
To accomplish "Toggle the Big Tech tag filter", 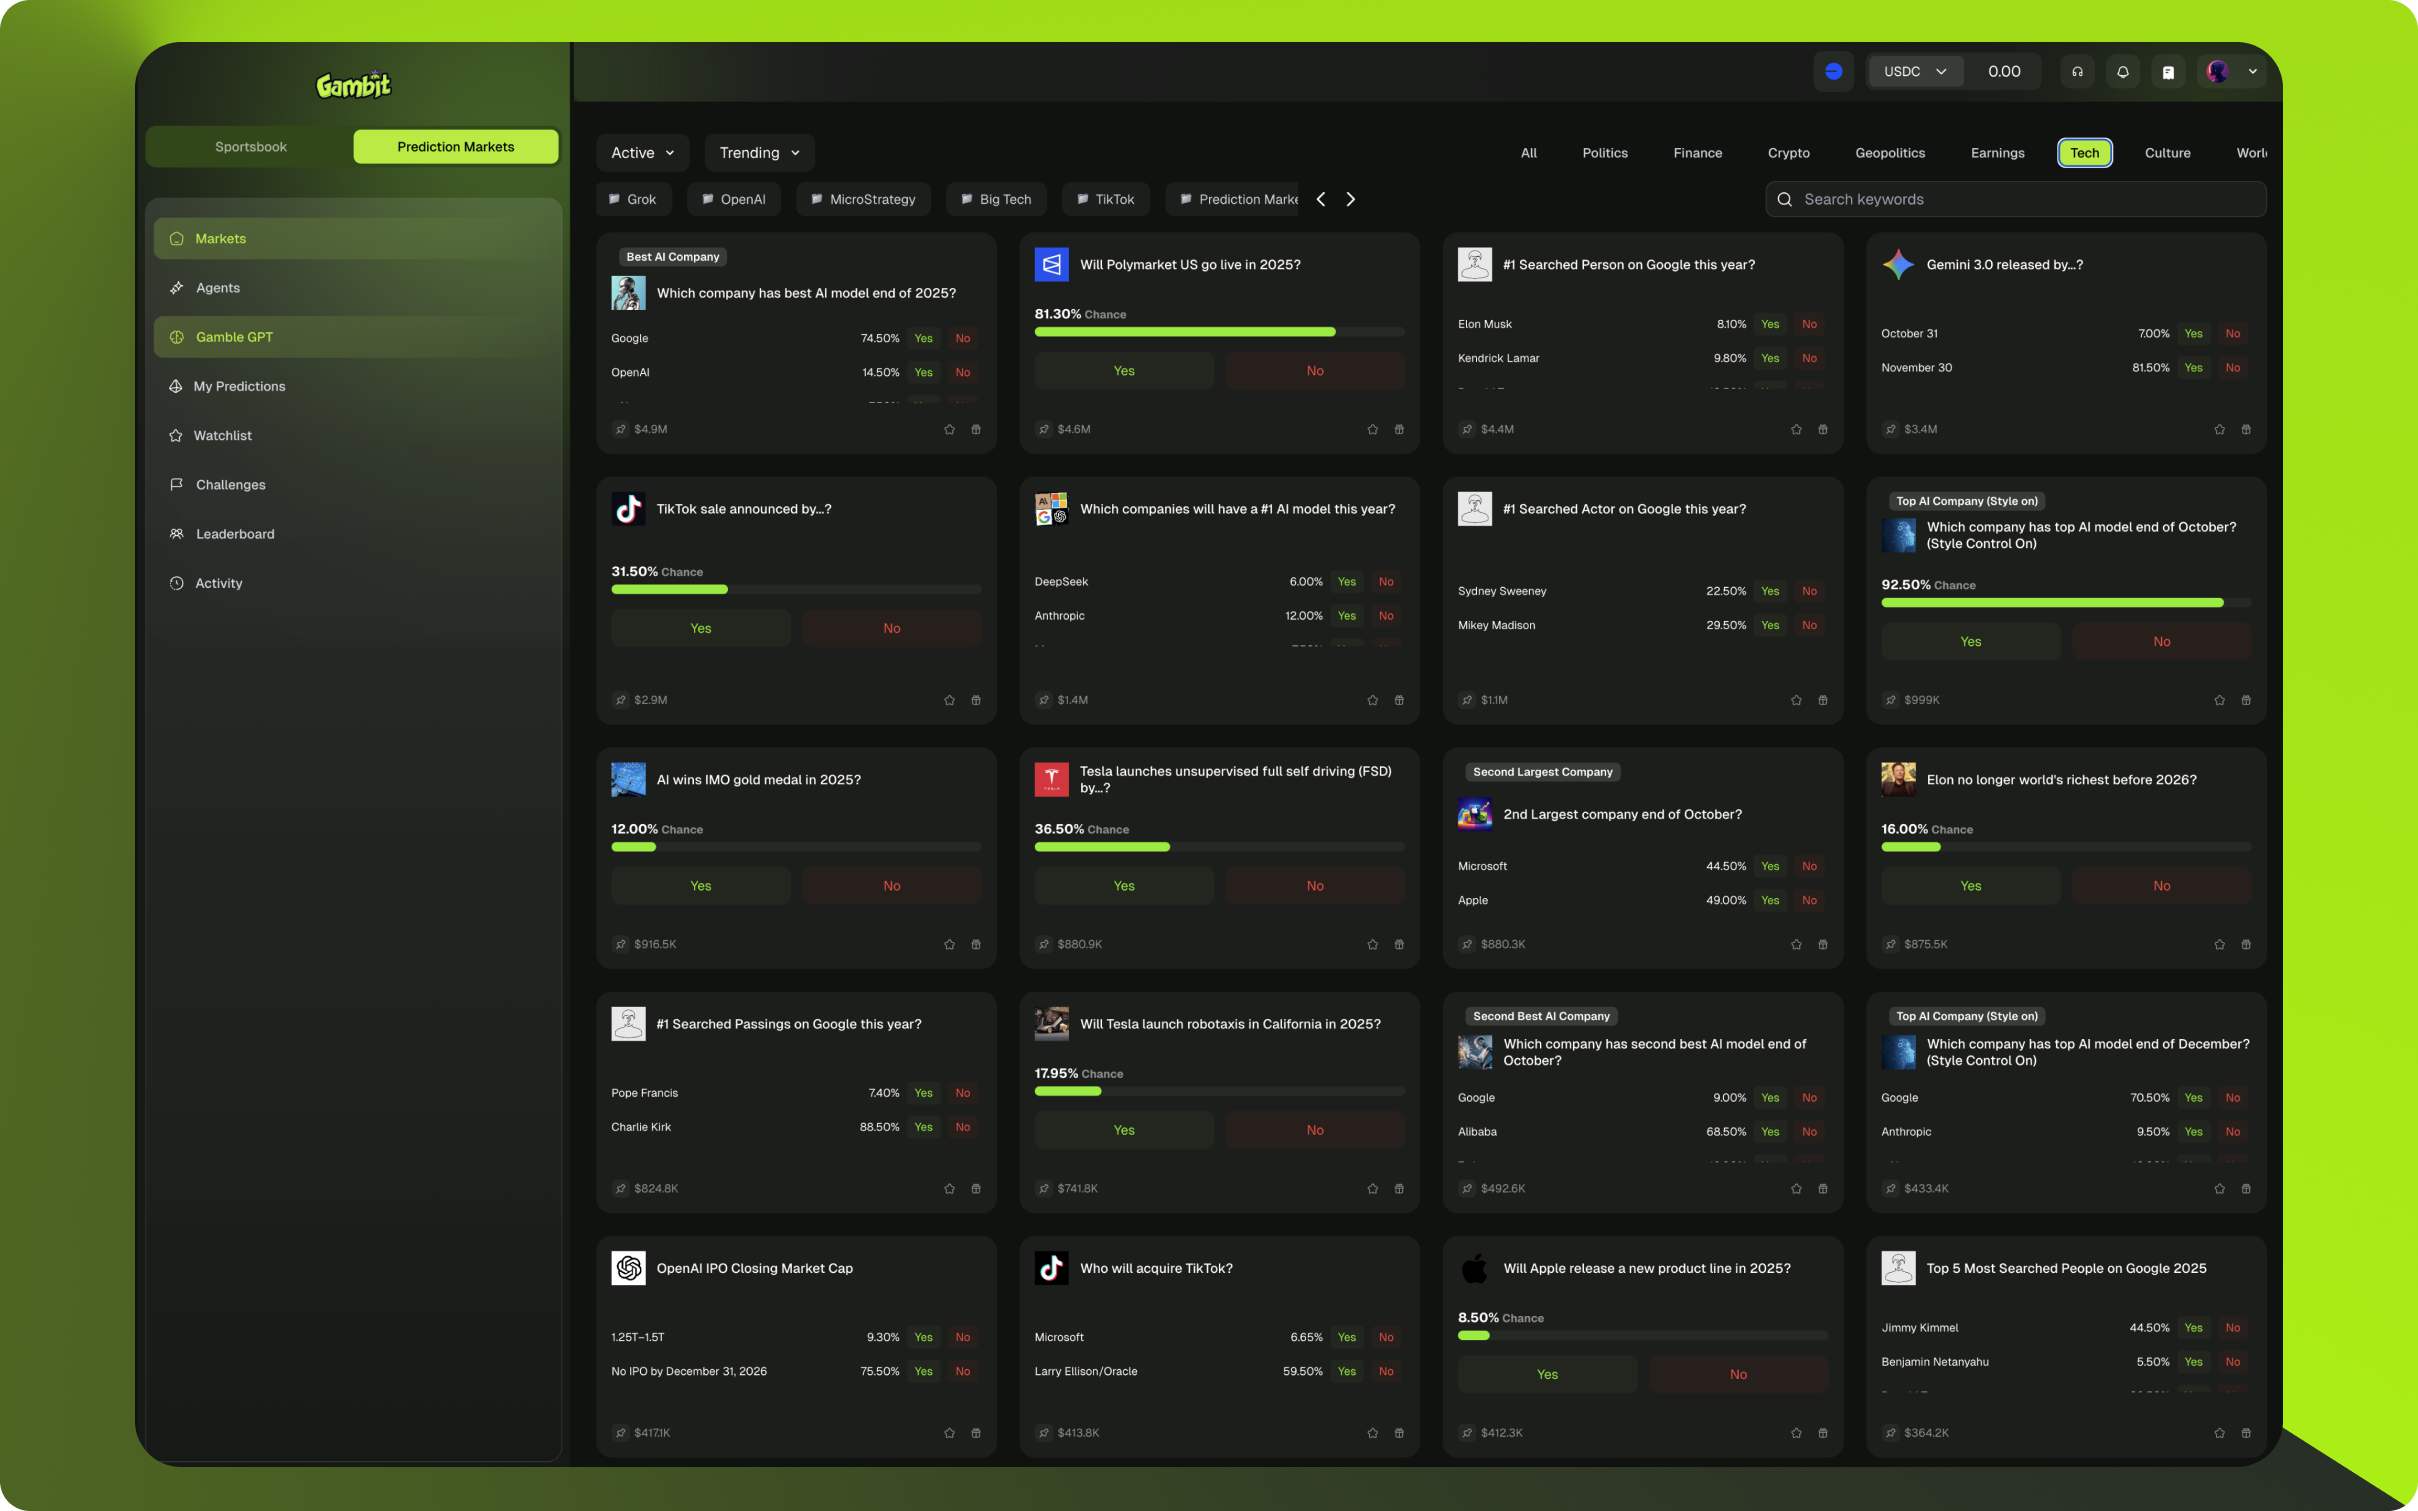I will tap(996, 199).
